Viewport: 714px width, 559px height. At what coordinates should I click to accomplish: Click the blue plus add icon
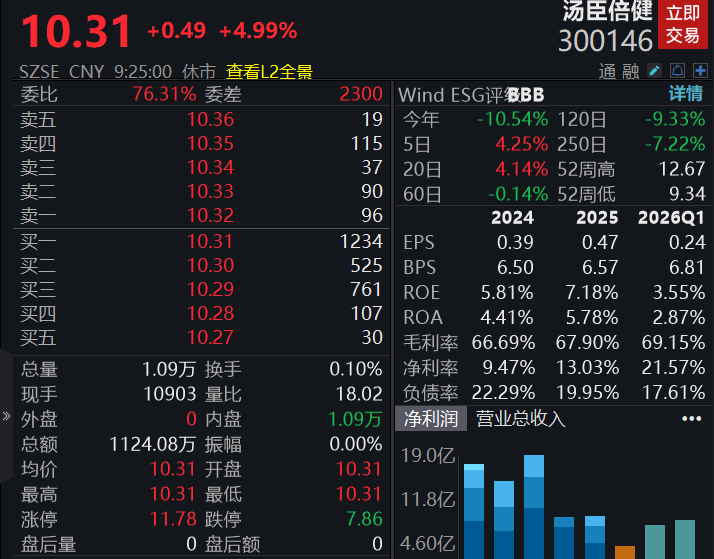[x=700, y=71]
